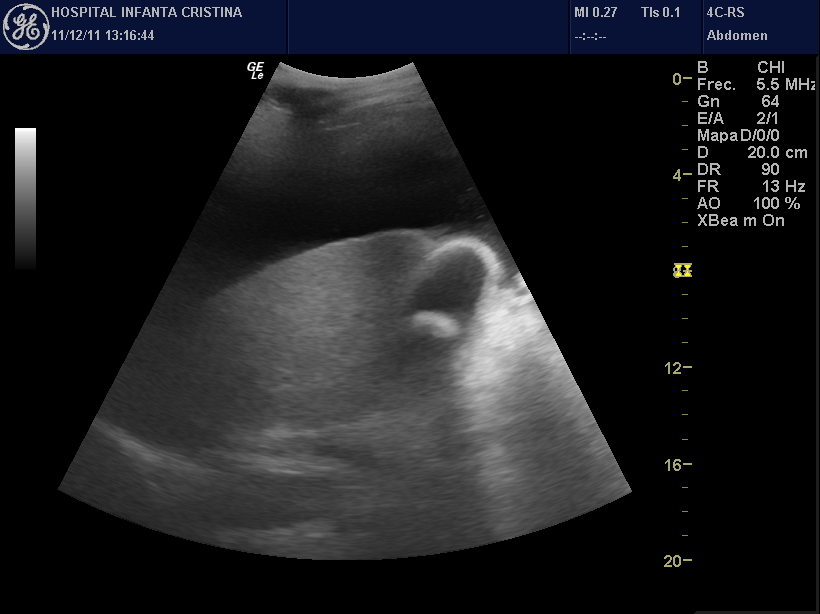
Task: Toggle the XBeam On setting
Action: tap(741, 221)
